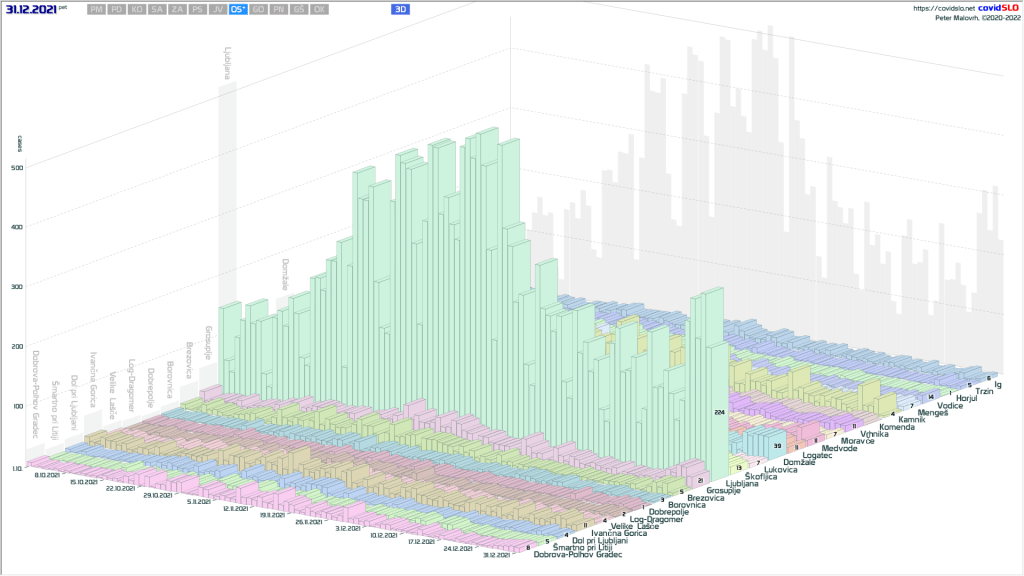This screenshot has width=1024, height=576.
Task: Select the Dobrova-Polhov Gradec axis label
Action: click(x=577, y=554)
